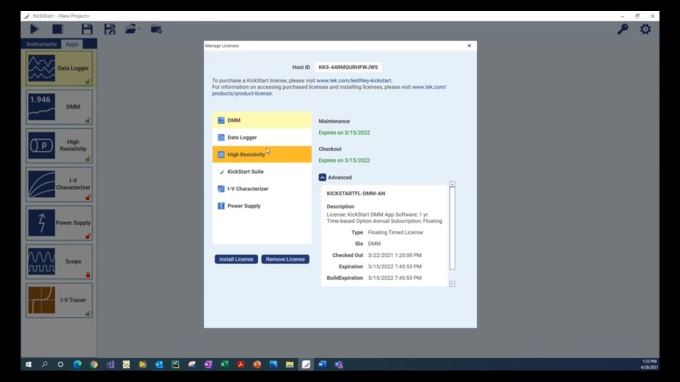The height and width of the screenshot is (382, 680).
Task: Click the Run (play) toolbar icon
Action: point(34,29)
